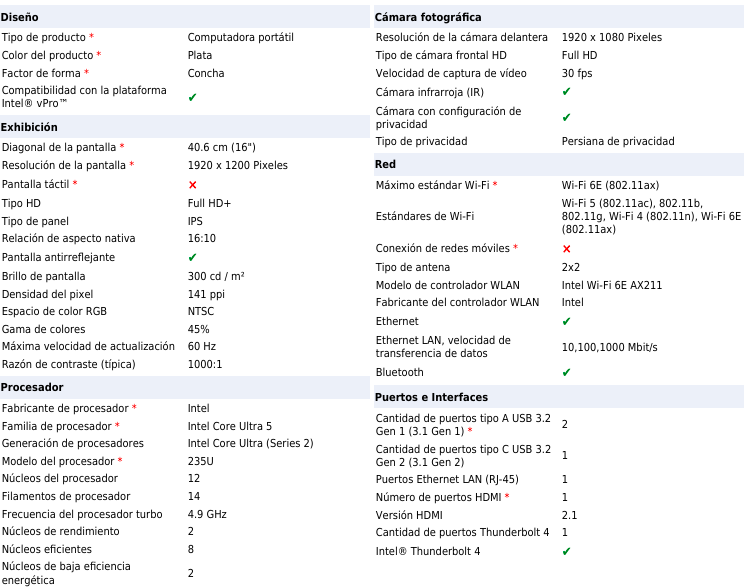Click the Persiana de privacidad value

(617, 141)
